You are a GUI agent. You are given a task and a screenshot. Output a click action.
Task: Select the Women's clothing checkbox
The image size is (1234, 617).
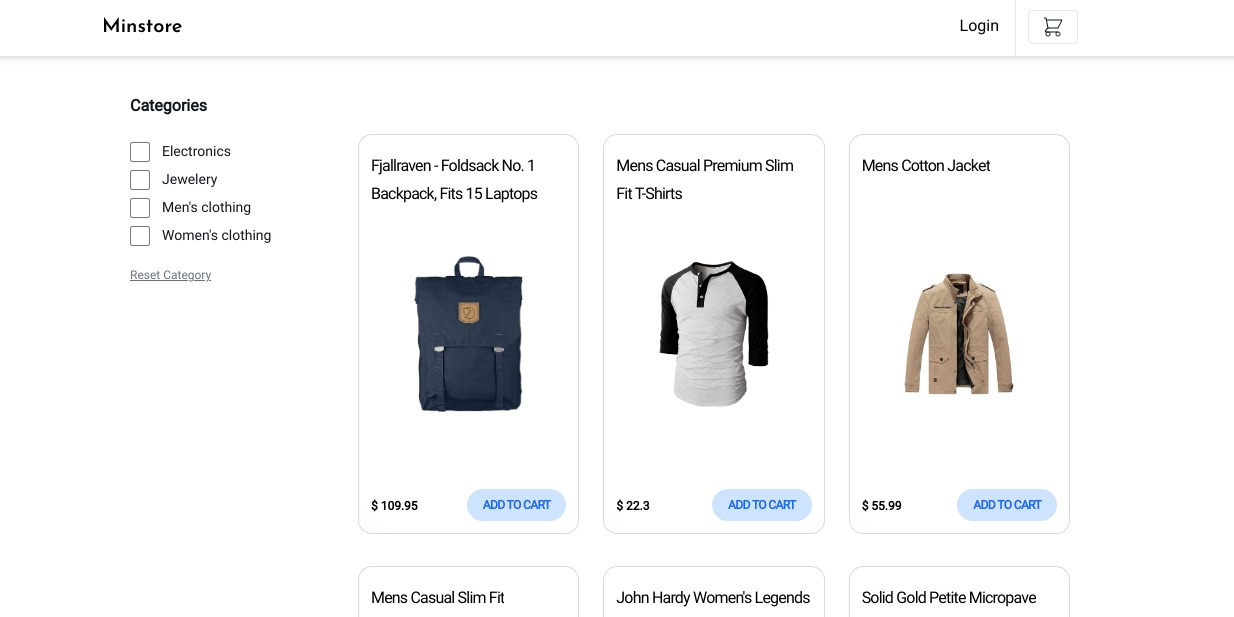click(140, 236)
